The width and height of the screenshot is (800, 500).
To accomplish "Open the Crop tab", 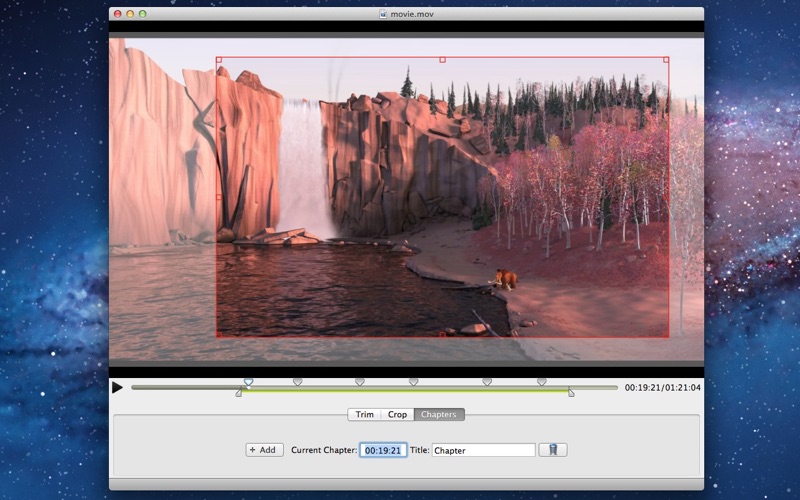I will [397, 414].
